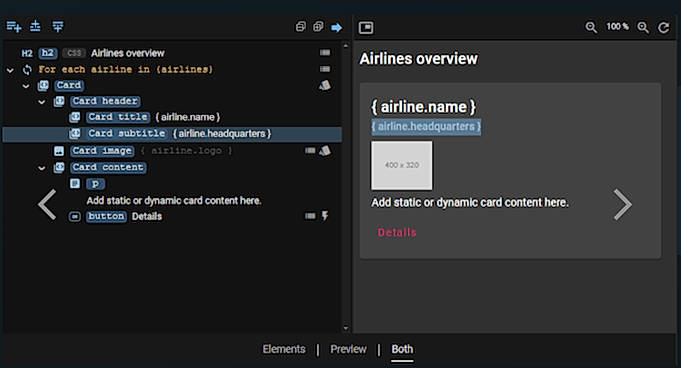
Task: Click the insert element below icon
Action: [x=58, y=27]
